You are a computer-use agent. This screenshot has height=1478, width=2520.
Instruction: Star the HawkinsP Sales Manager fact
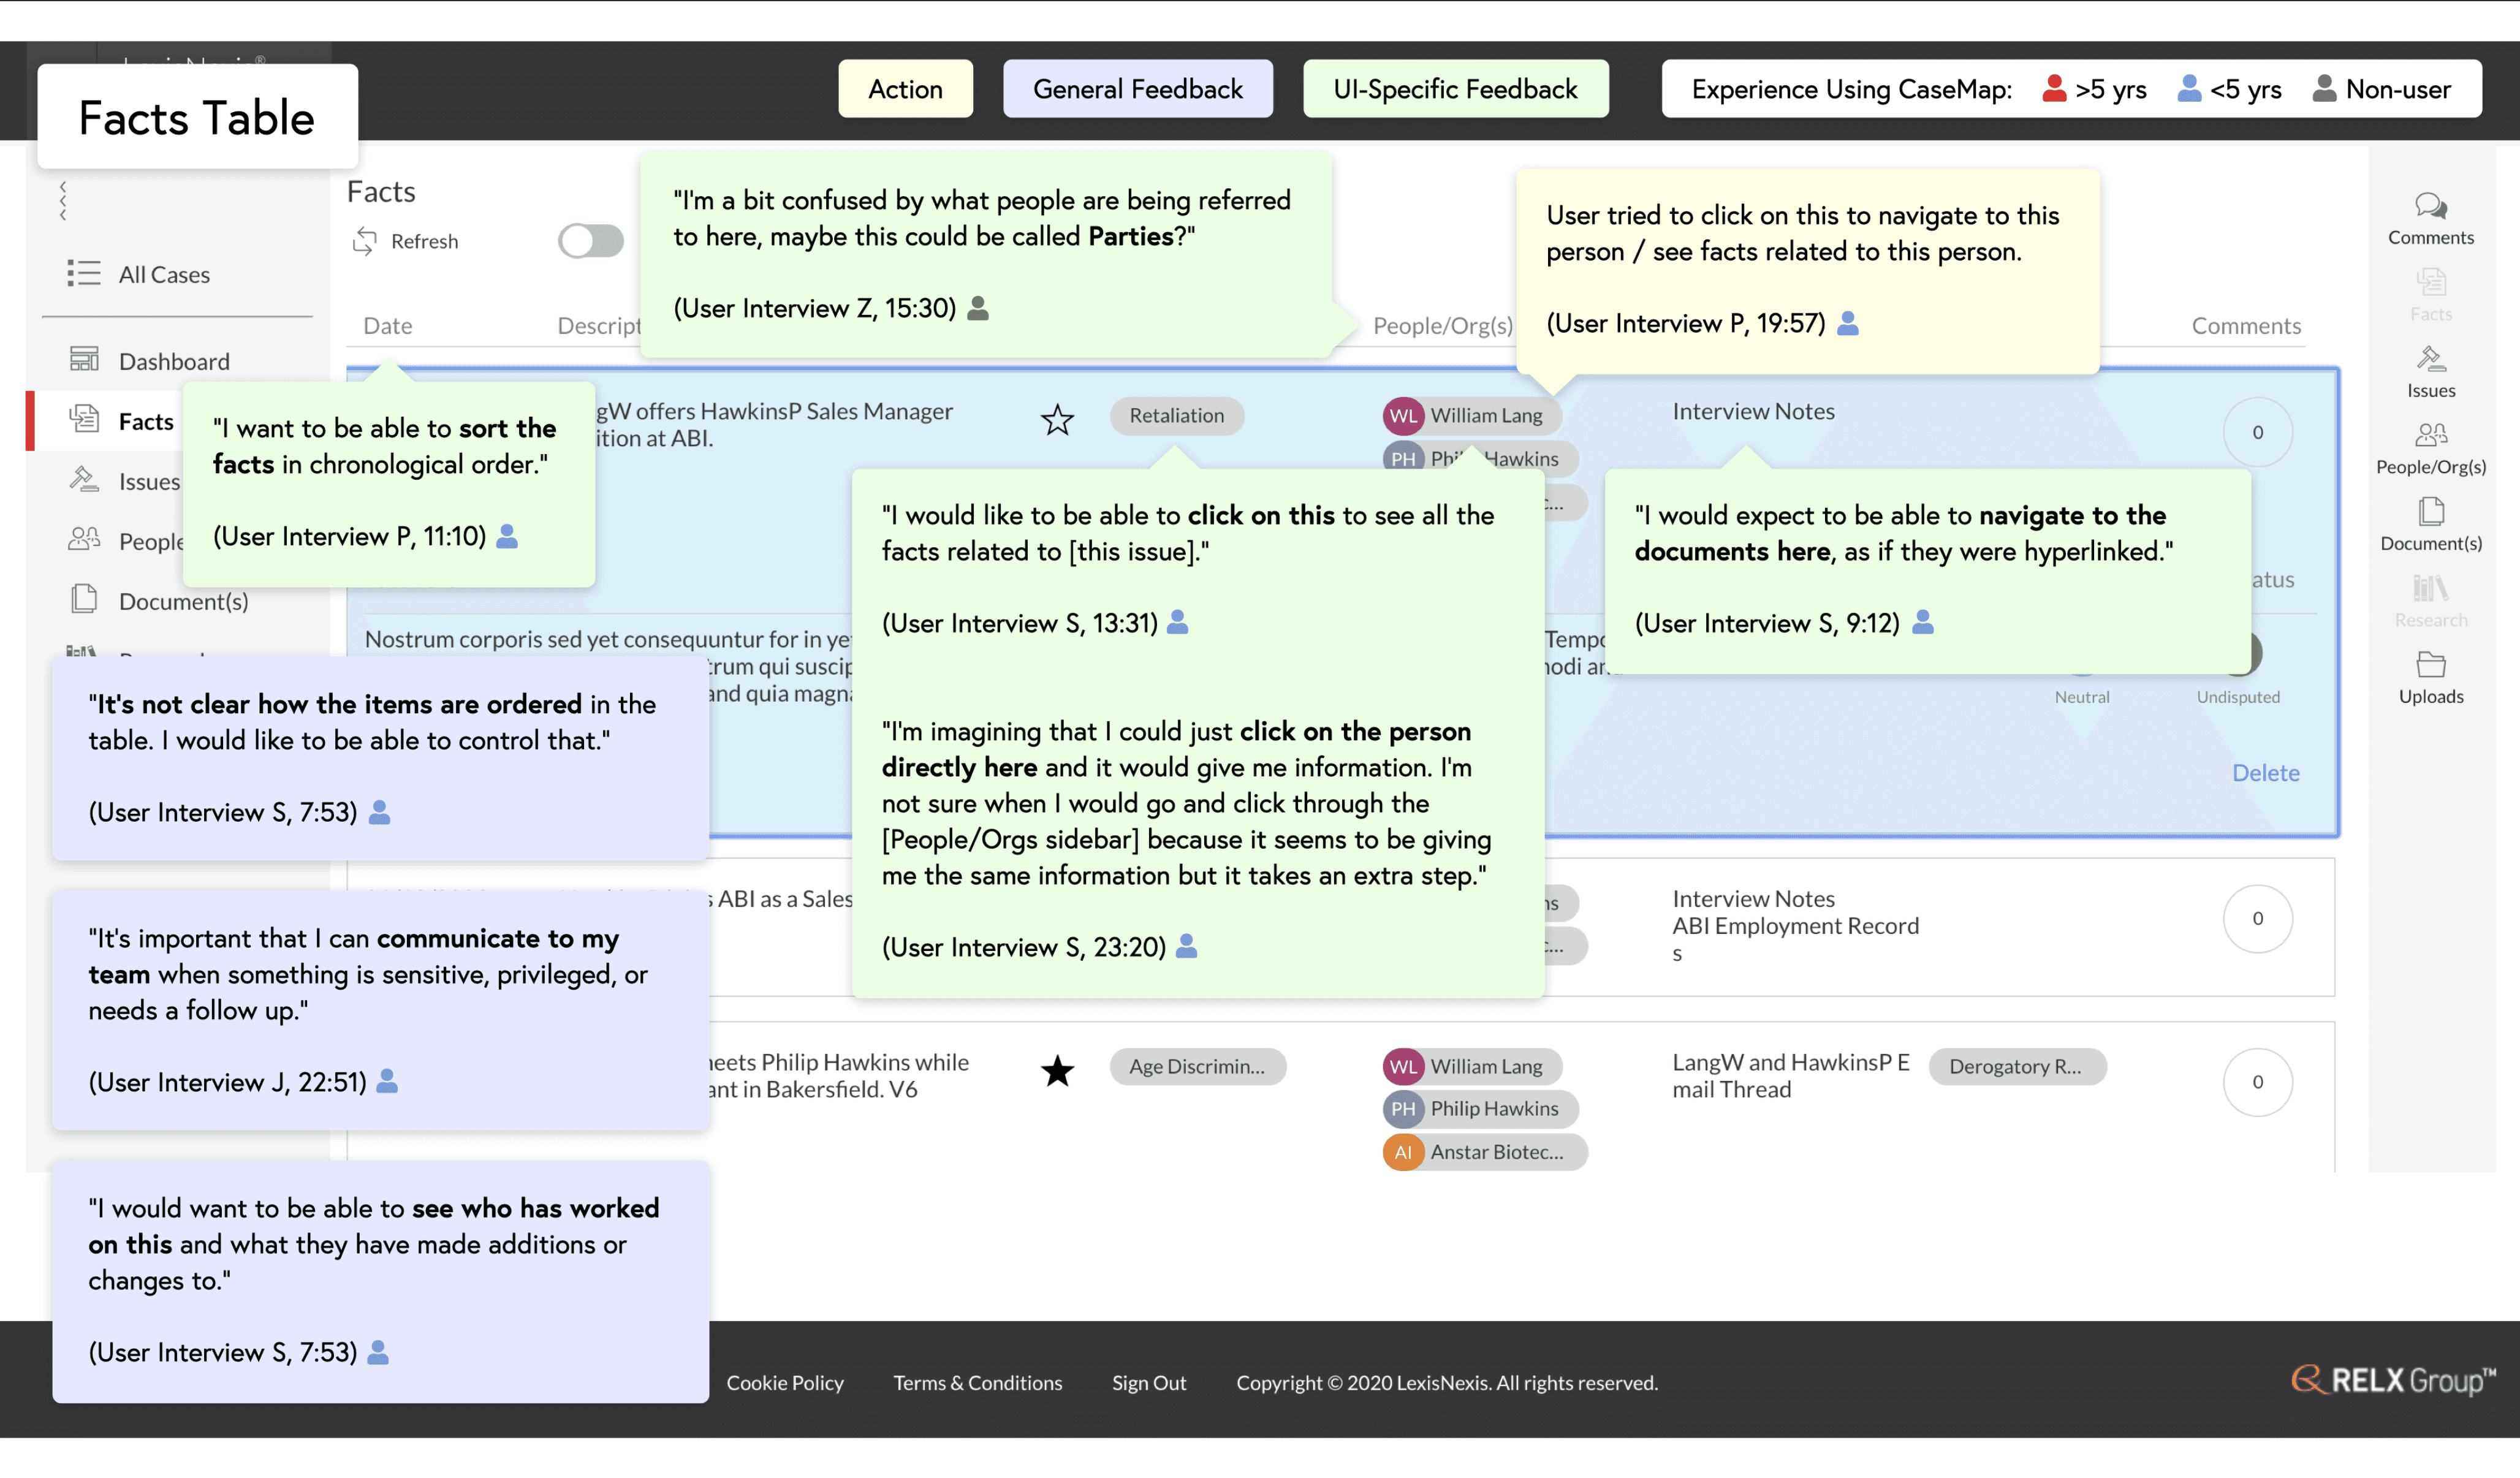[1057, 419]
